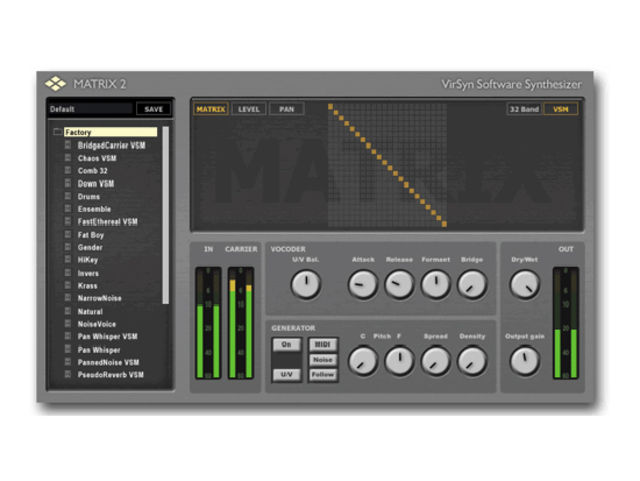Screen dimensions: 640x481
Task: Save the current preset with SAVE
Action: [x=153, y=109]
